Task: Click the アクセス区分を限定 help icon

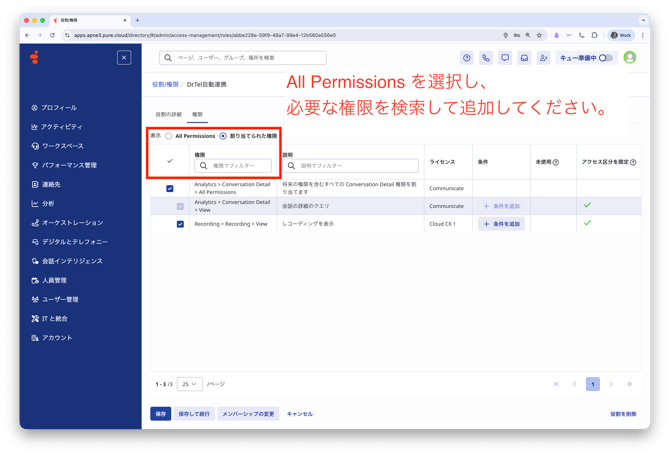Action: click(x=633, y=162)
